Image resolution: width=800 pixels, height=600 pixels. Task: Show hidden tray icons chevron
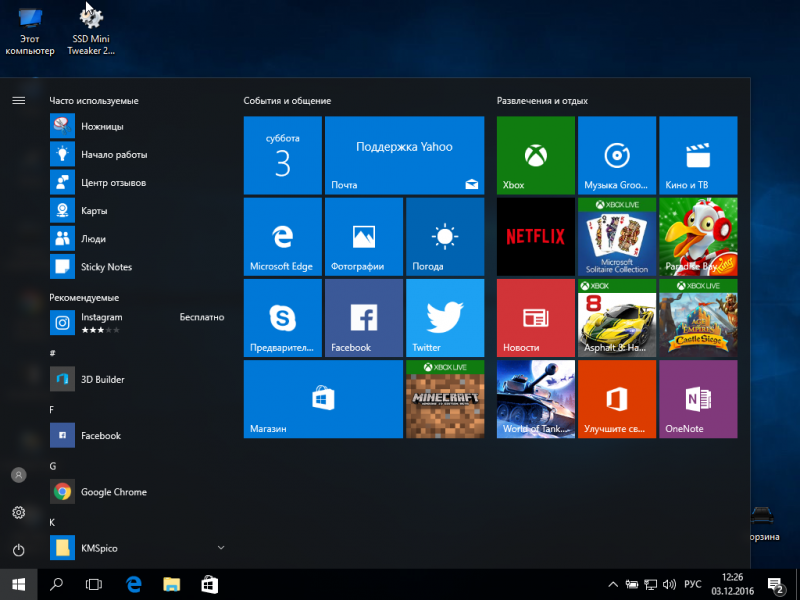[613, 585]
